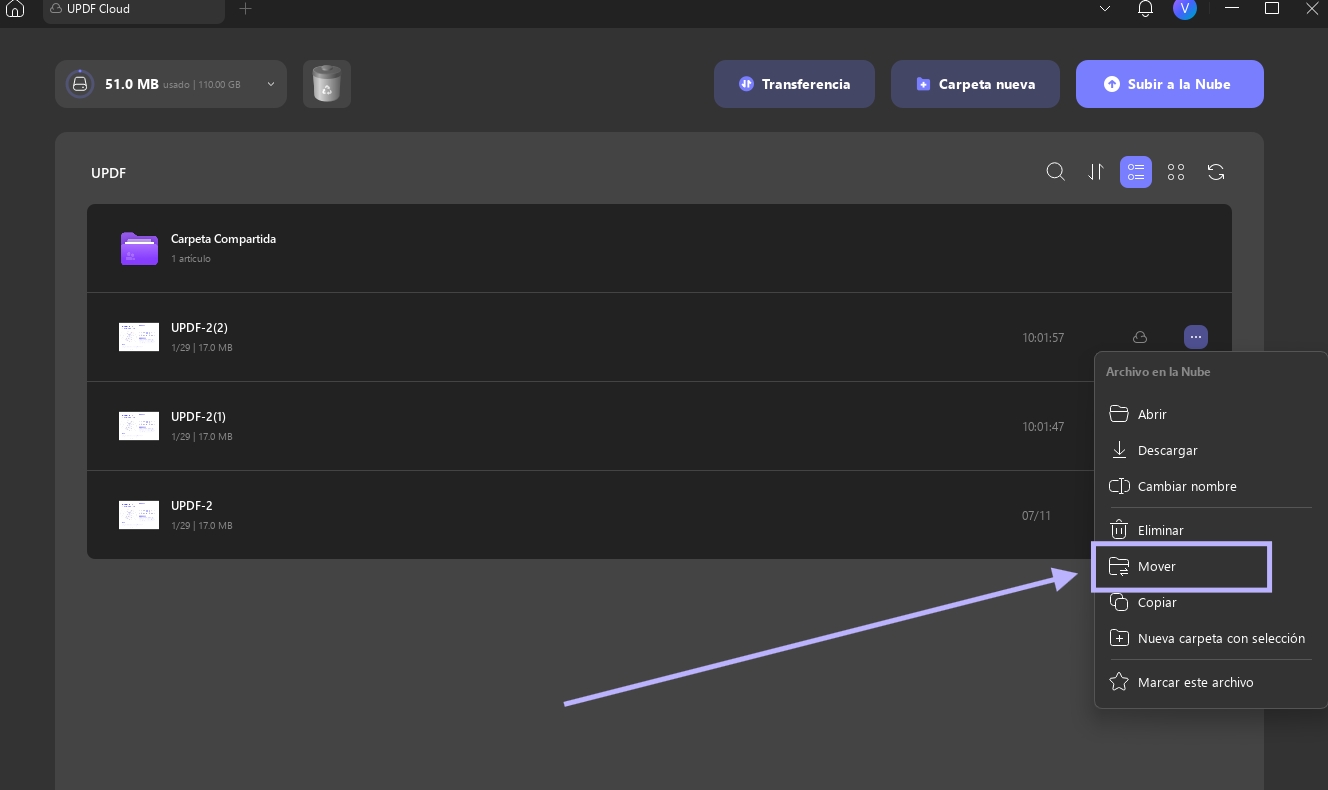Choose Cambiar nombre in context menu
1328x790 pixels.
click(1210, 486)
